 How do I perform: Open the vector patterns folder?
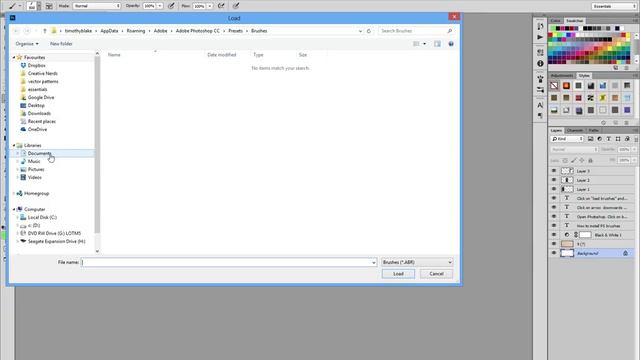click(x=39, y=82)
